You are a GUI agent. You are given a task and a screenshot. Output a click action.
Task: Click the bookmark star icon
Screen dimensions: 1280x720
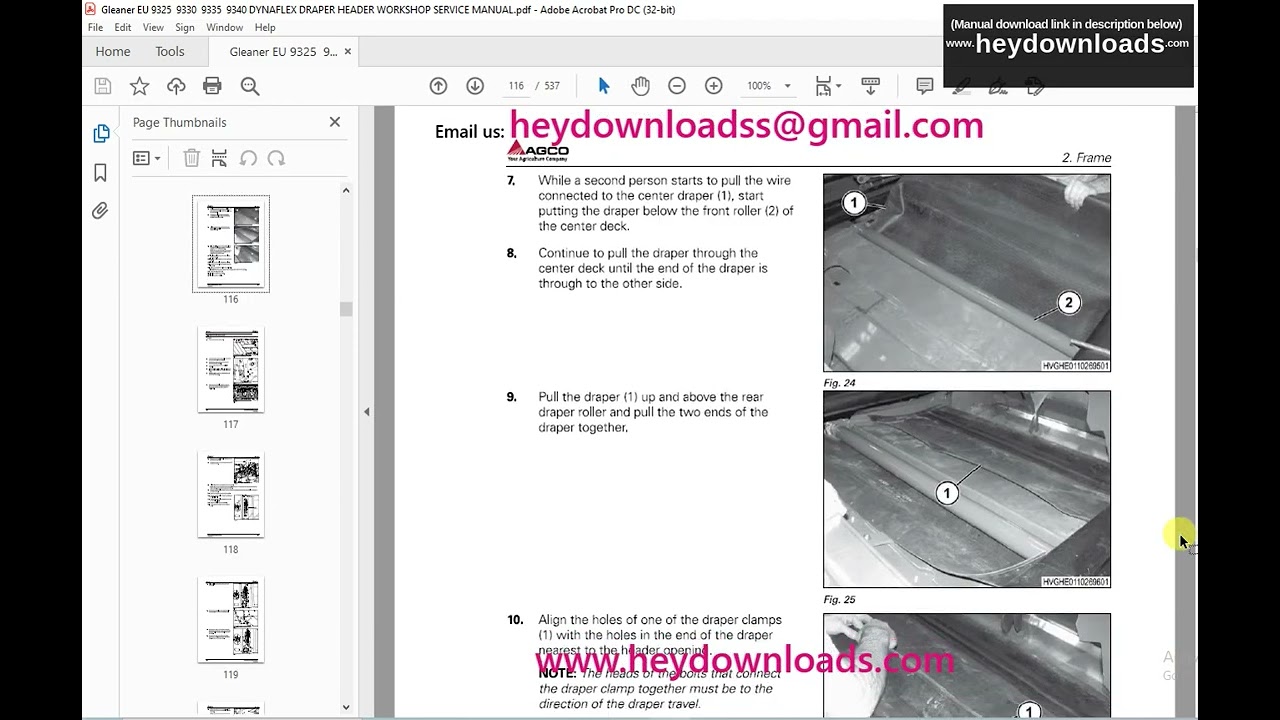click(x=139, y=86)
